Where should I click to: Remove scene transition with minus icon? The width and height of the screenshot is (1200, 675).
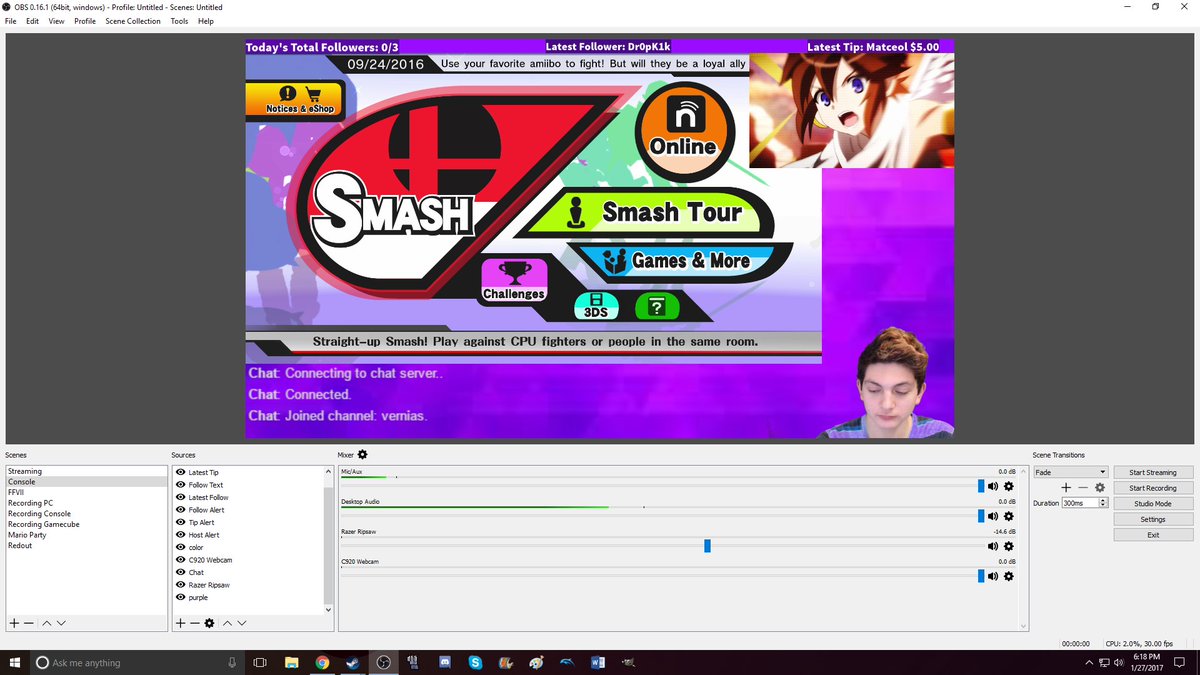coord(1083,488)
